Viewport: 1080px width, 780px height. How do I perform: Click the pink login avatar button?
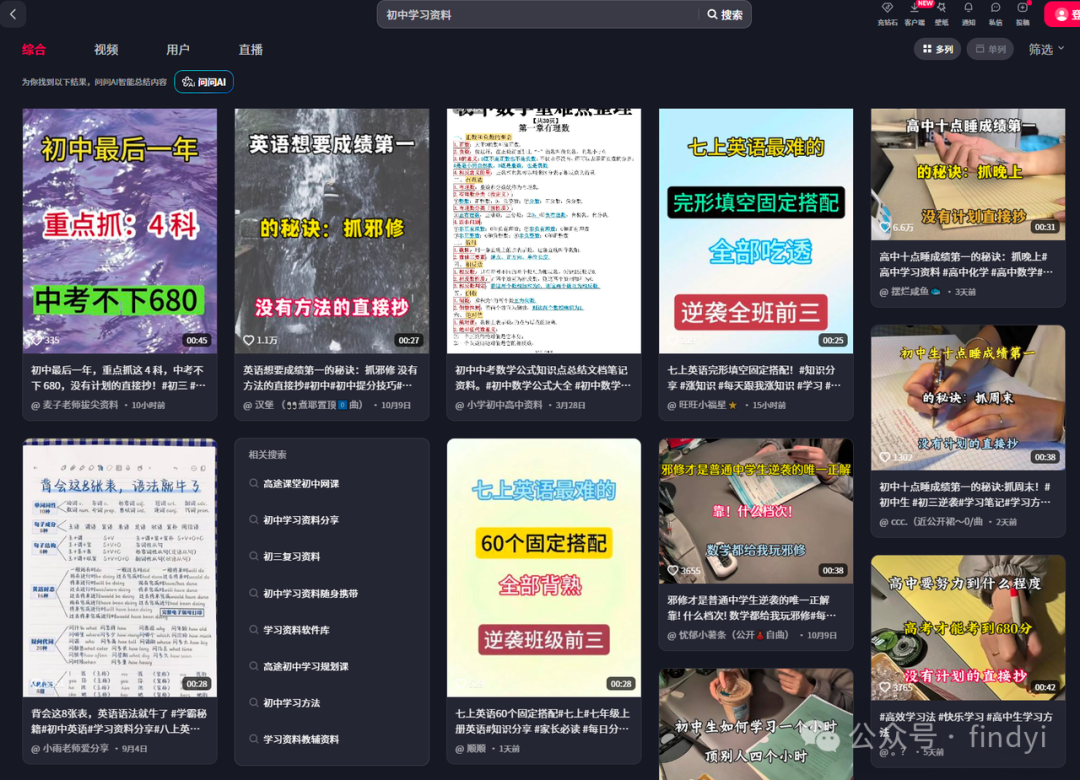tap(1062, 14)
